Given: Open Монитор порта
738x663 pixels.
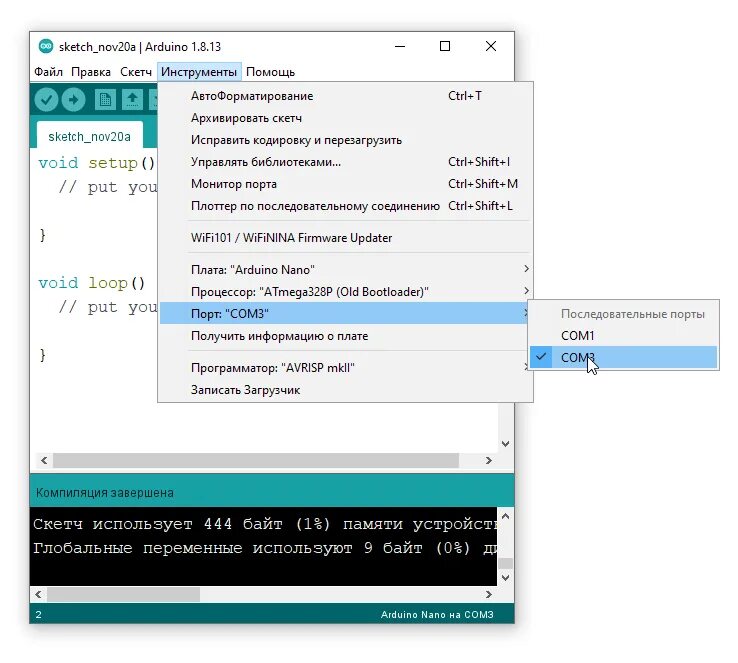Looking at the screenshot, I should pyautogui.click(x=346, y=184).
